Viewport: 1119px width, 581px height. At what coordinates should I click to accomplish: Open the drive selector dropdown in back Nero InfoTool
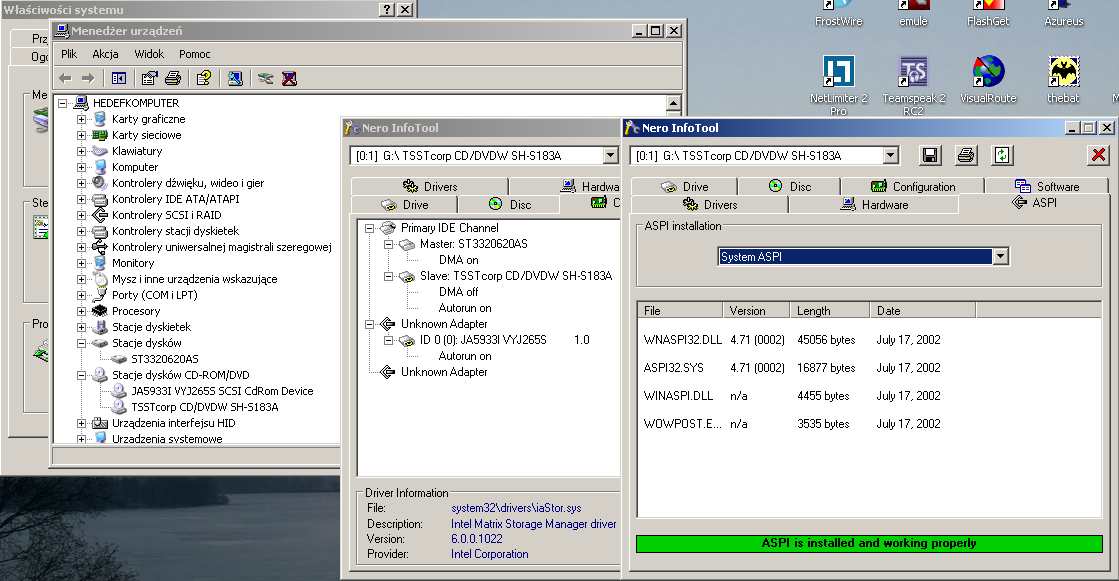(x=610, y=156)
